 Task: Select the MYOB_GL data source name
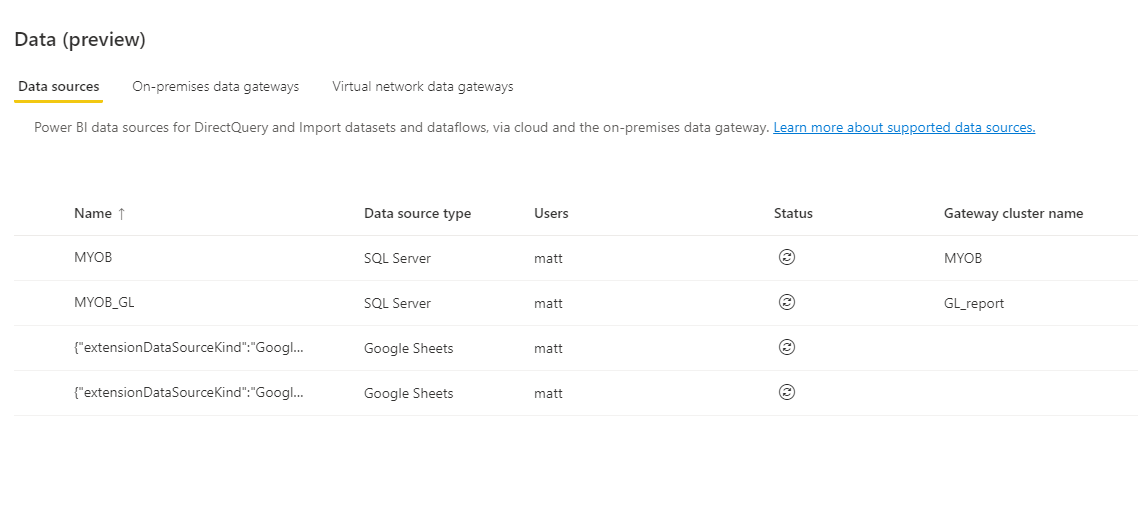tap(104, 302)
